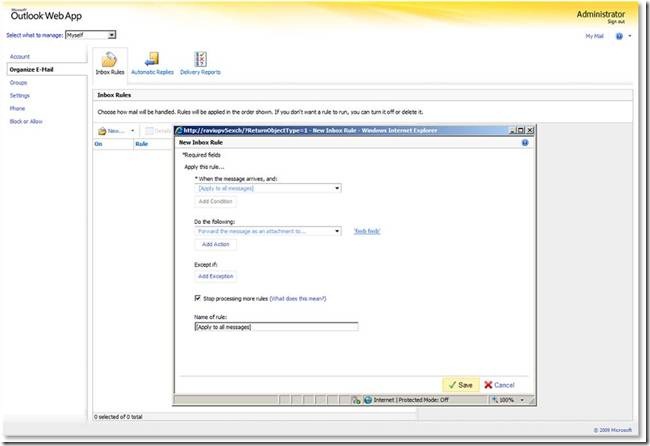Click the New rule folder icon
Screen dimensions: 650x446
tap(102, 130)
